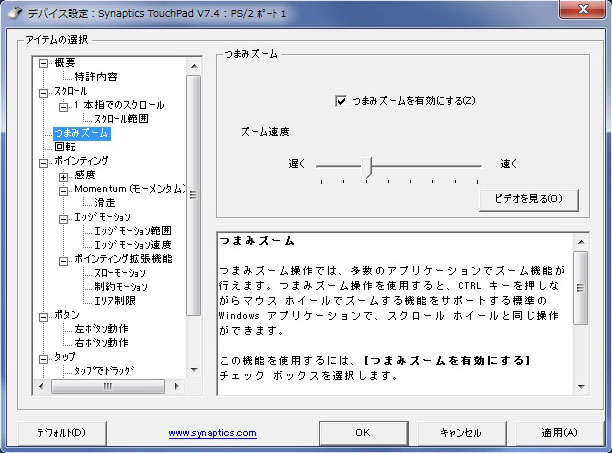Screen dimensions: 612x453
Task: Click the ズーム速度 slider thumb
Action: [366, 167]
